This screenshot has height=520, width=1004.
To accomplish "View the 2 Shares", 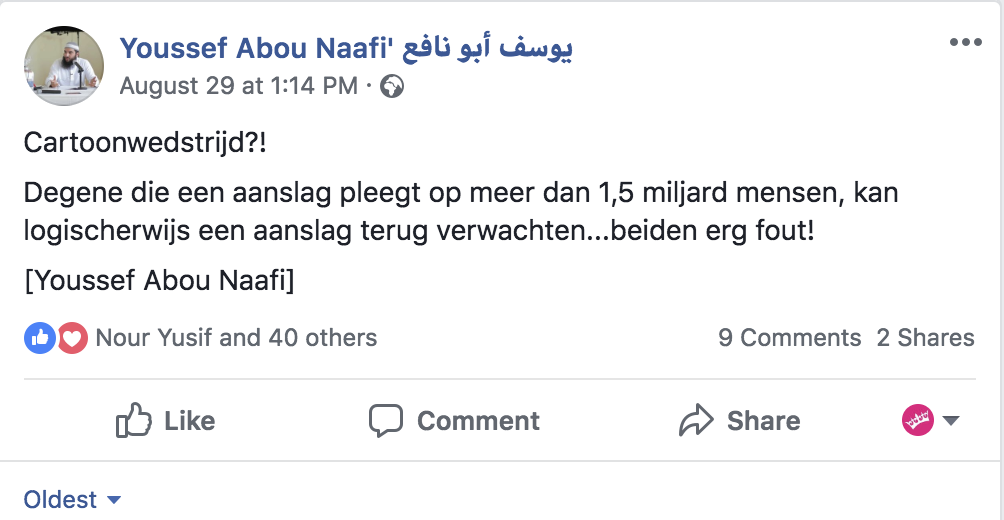I will (925, 338).
